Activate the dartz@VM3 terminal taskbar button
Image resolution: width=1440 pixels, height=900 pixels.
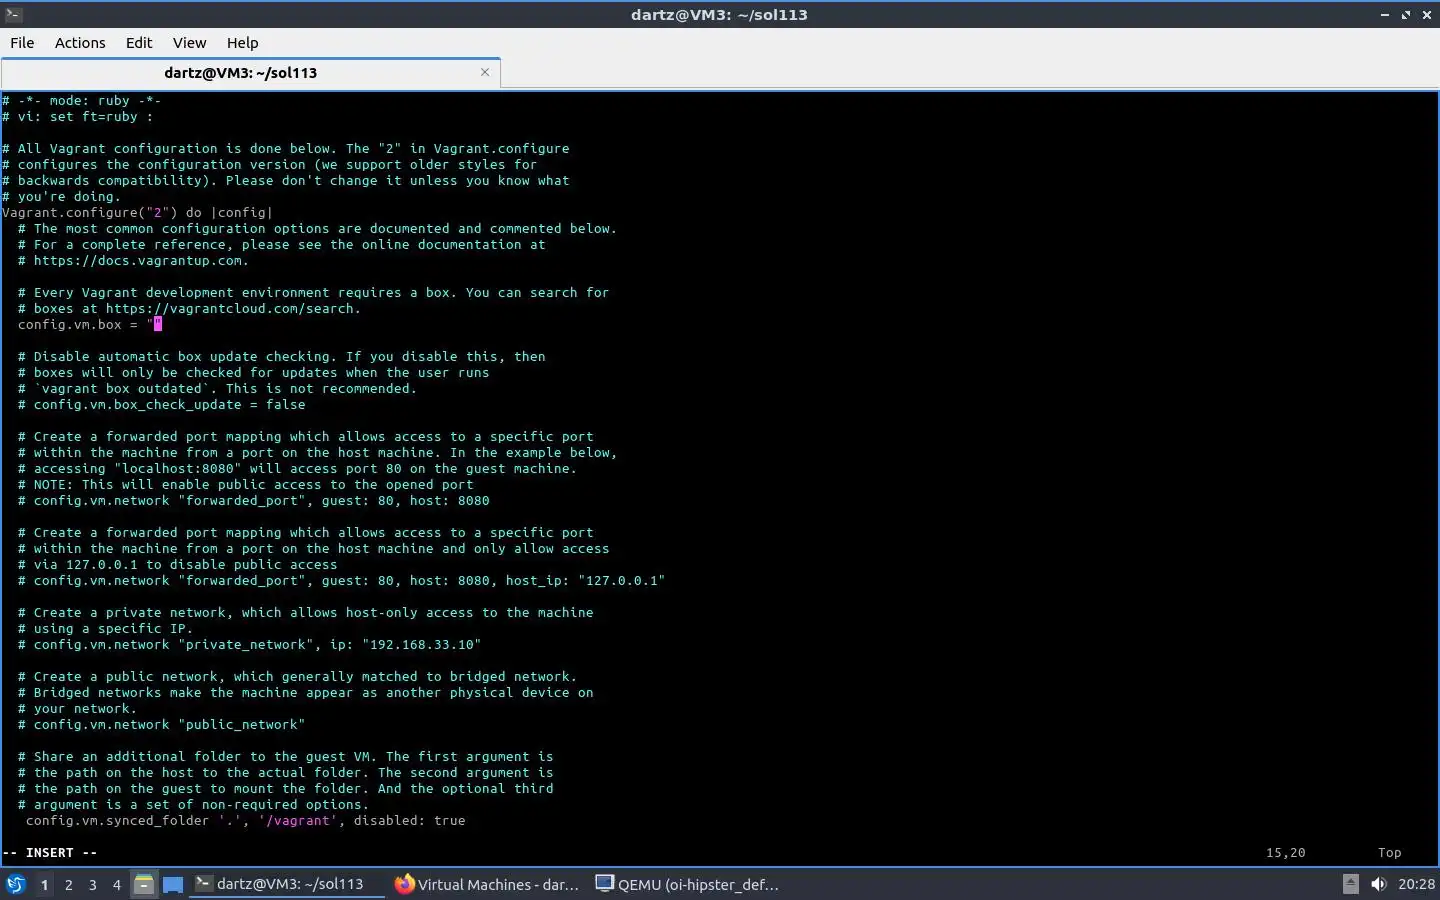[x=287, y=884]
